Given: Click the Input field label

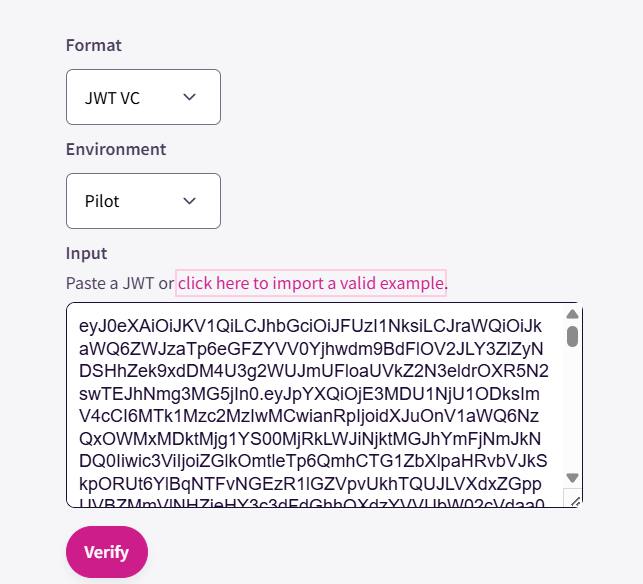Looking at the screenshot, I should (87, 253).
